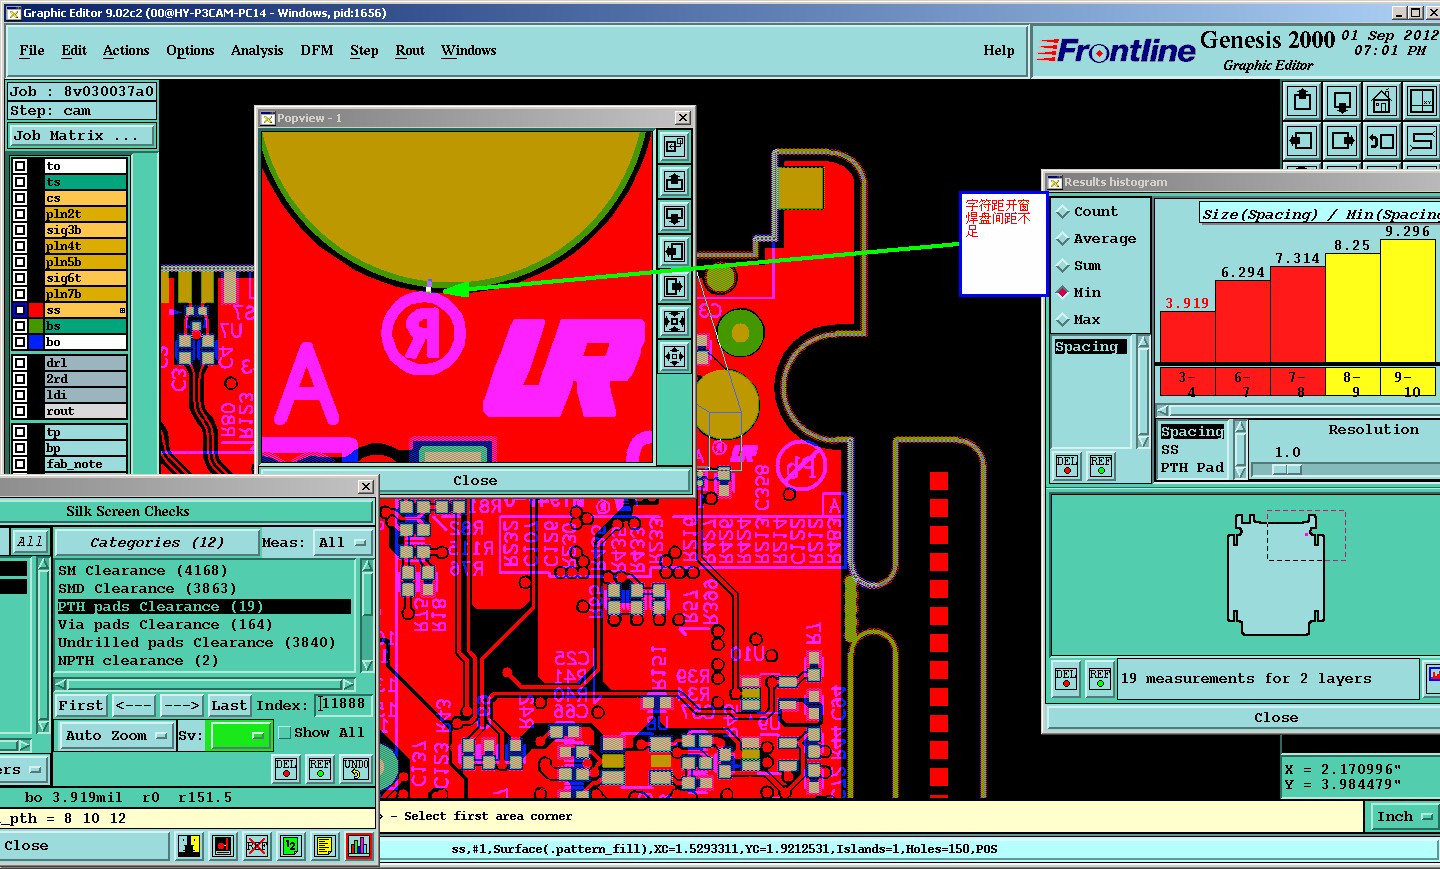Click down arrow of categories list scrollbar
The width and height of the screenshot is (1440, 869).
(367, 666)
